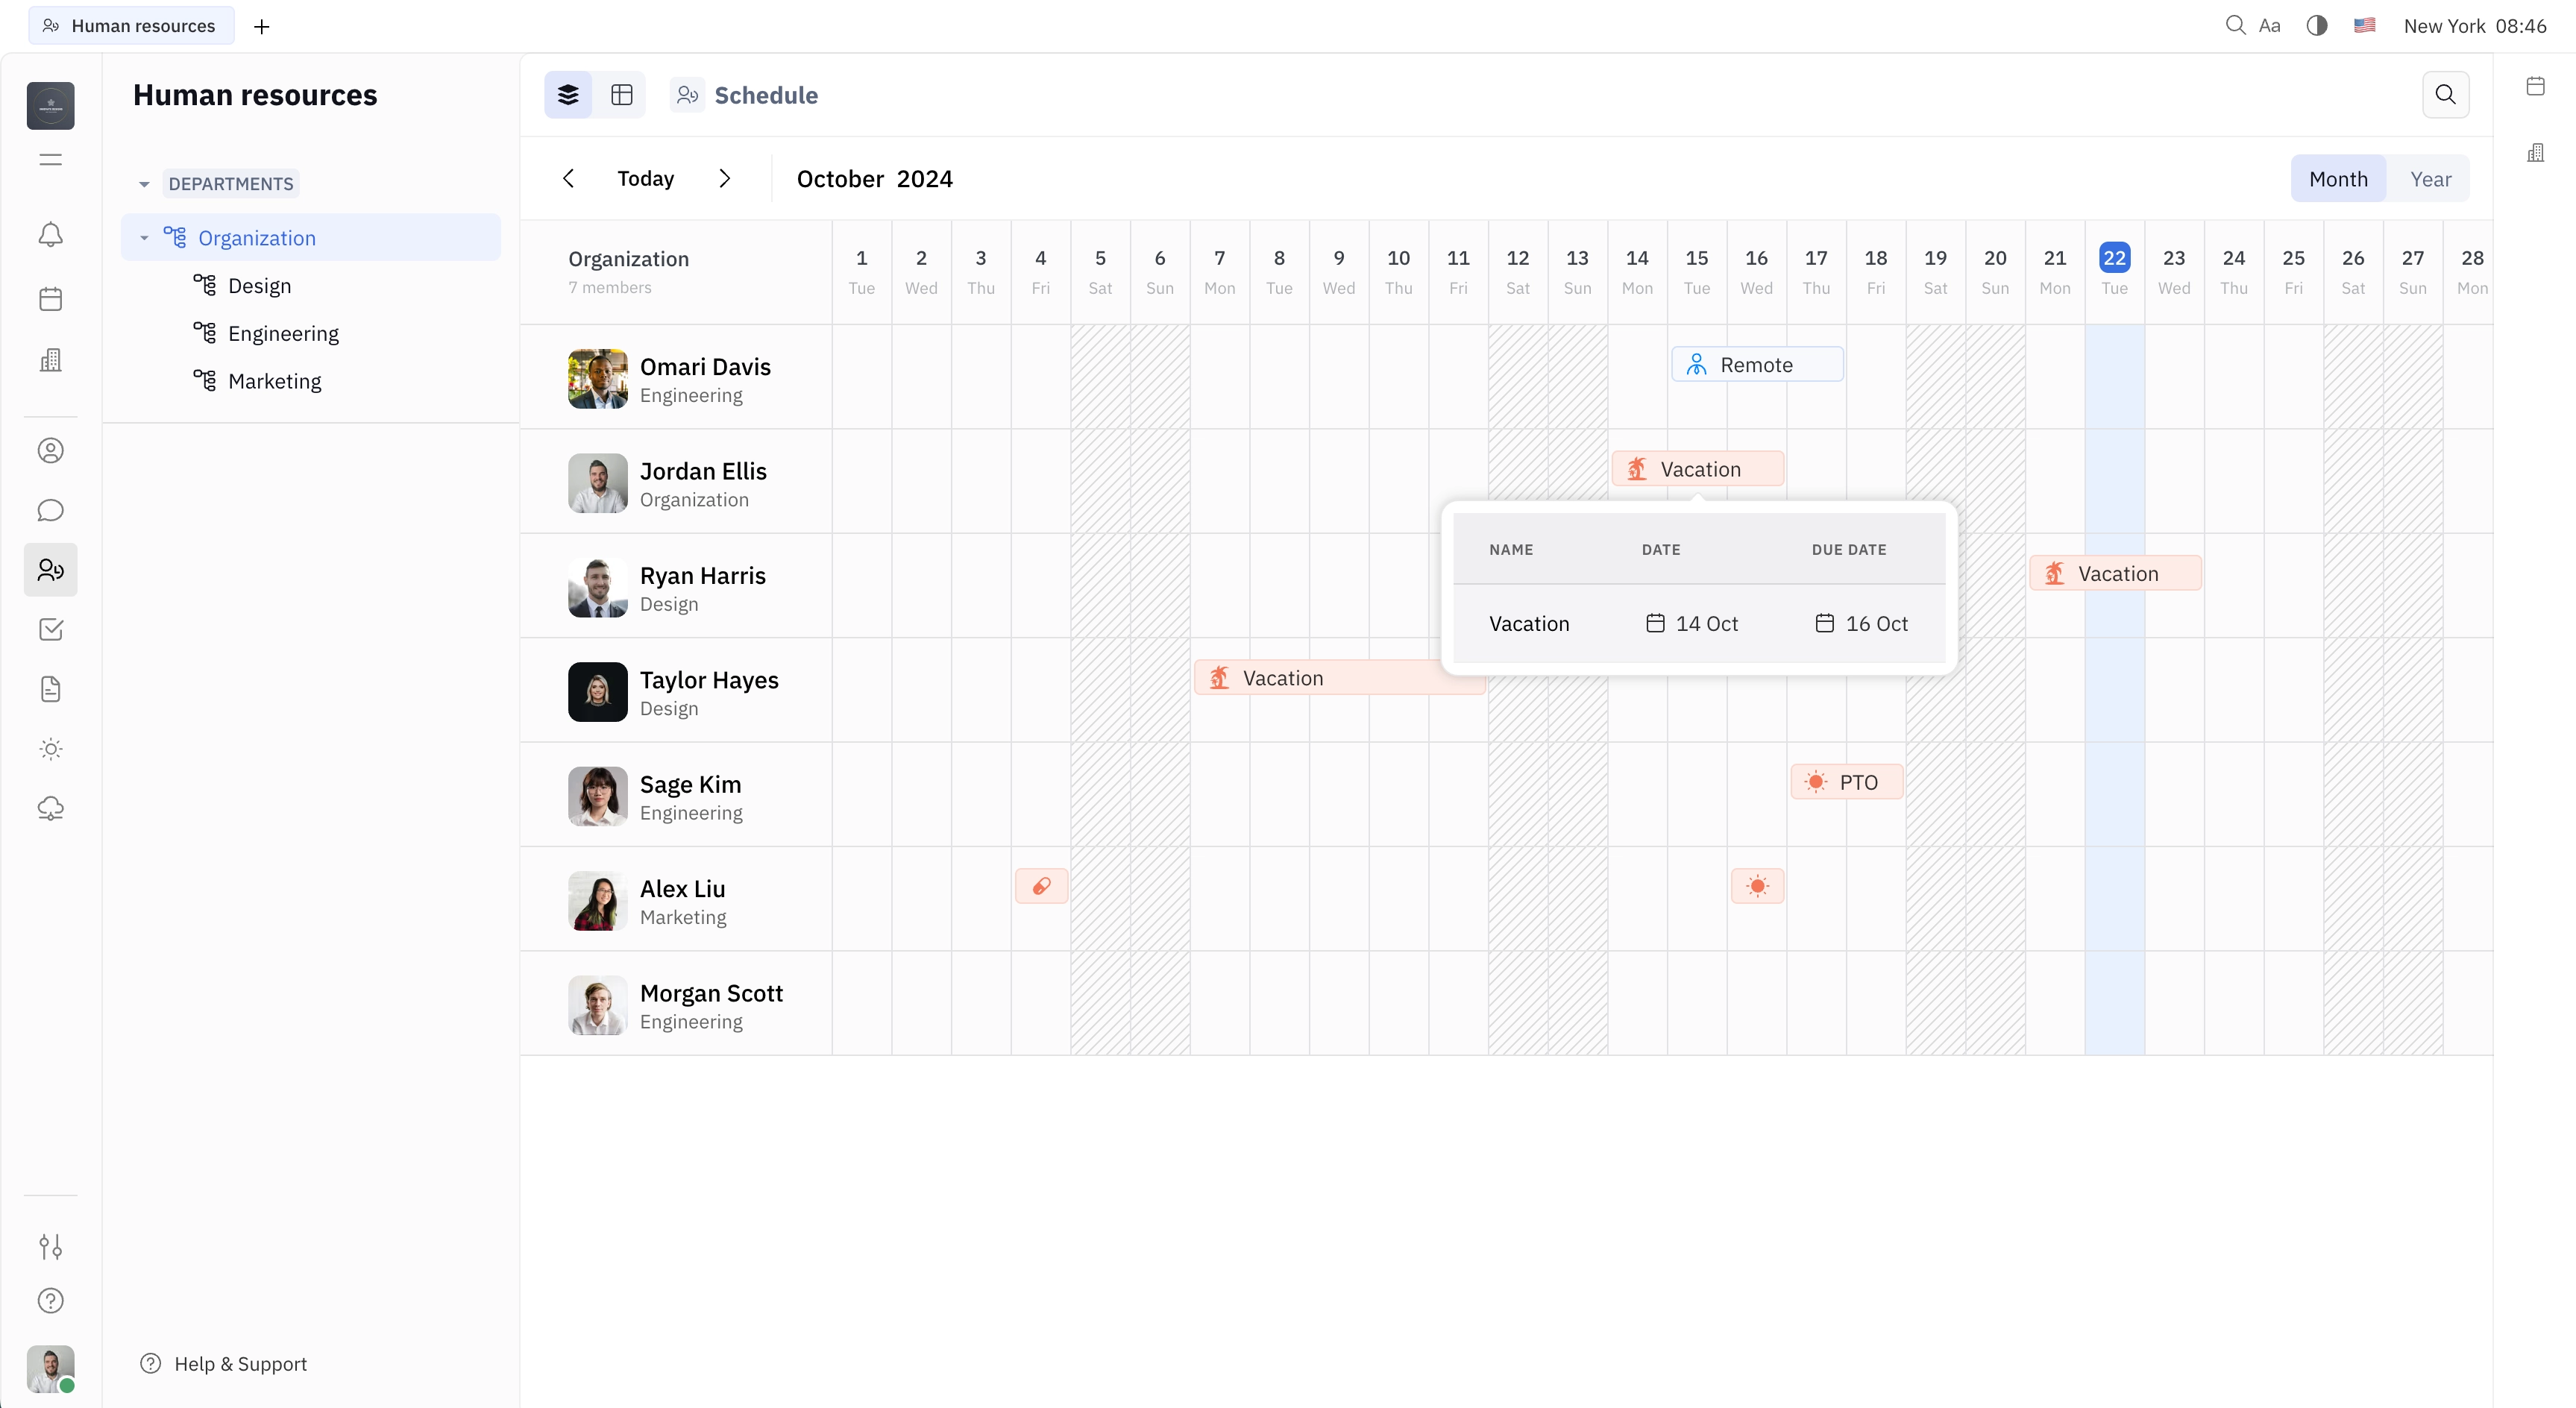Enable the grid layout view toggle
This screenshot has height=1408, width=2576.
coord(622,95)
